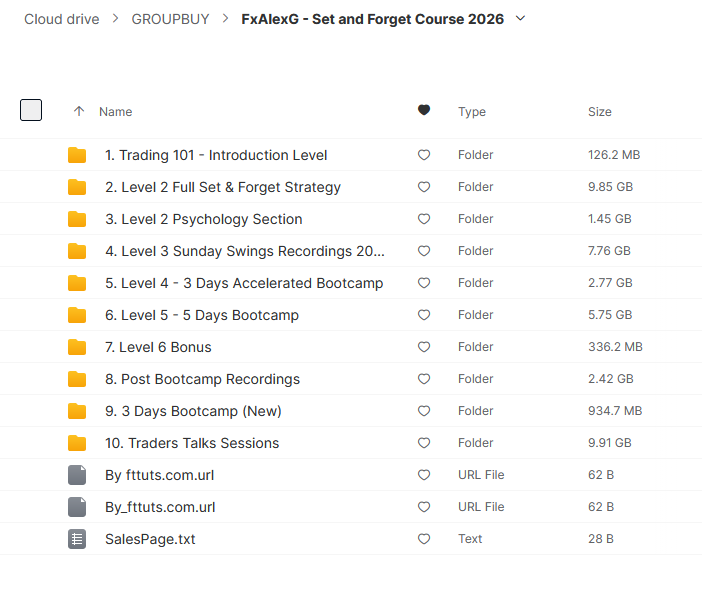Click the FxAlexG - Set and Forget Course 2026 title
This screenshot has width=702, height=605.
(372, 19)
